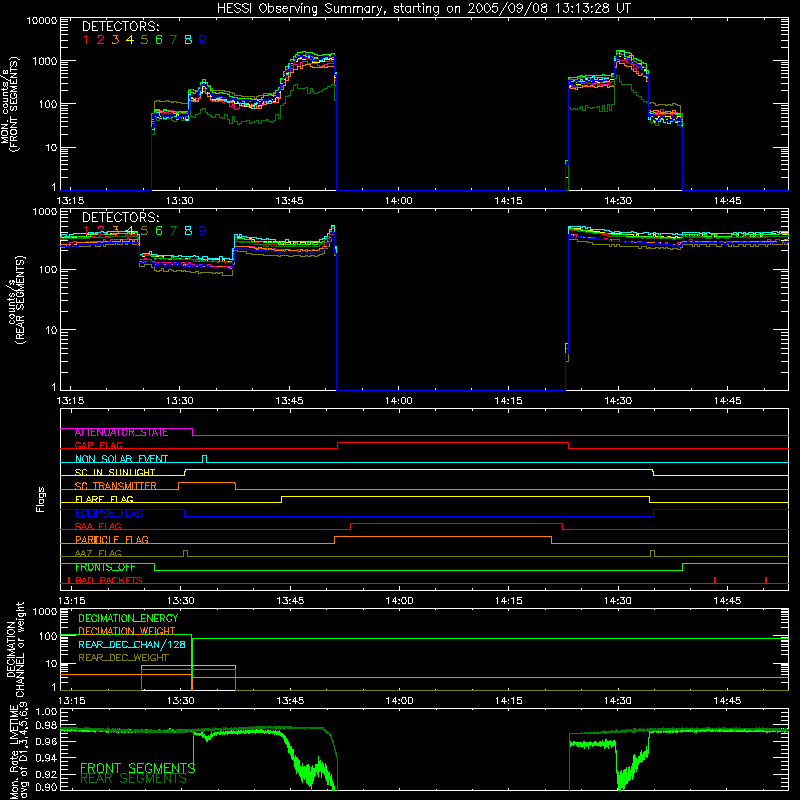Click the 10000 tick label on front plot
Screen dimensions: 800x800
pos(42,21)
